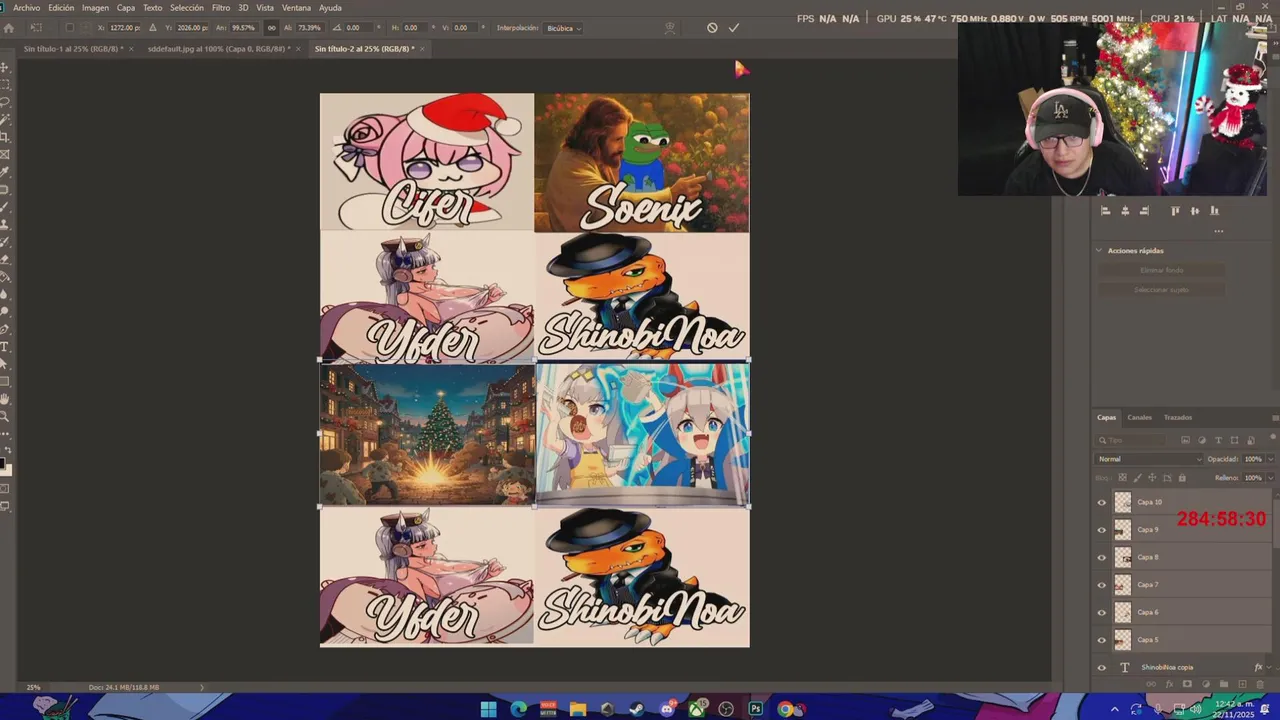The width and height of the screenshot is (1280, 720).
Task: Open the Capas panel menu
Action: click(1275, 417)
